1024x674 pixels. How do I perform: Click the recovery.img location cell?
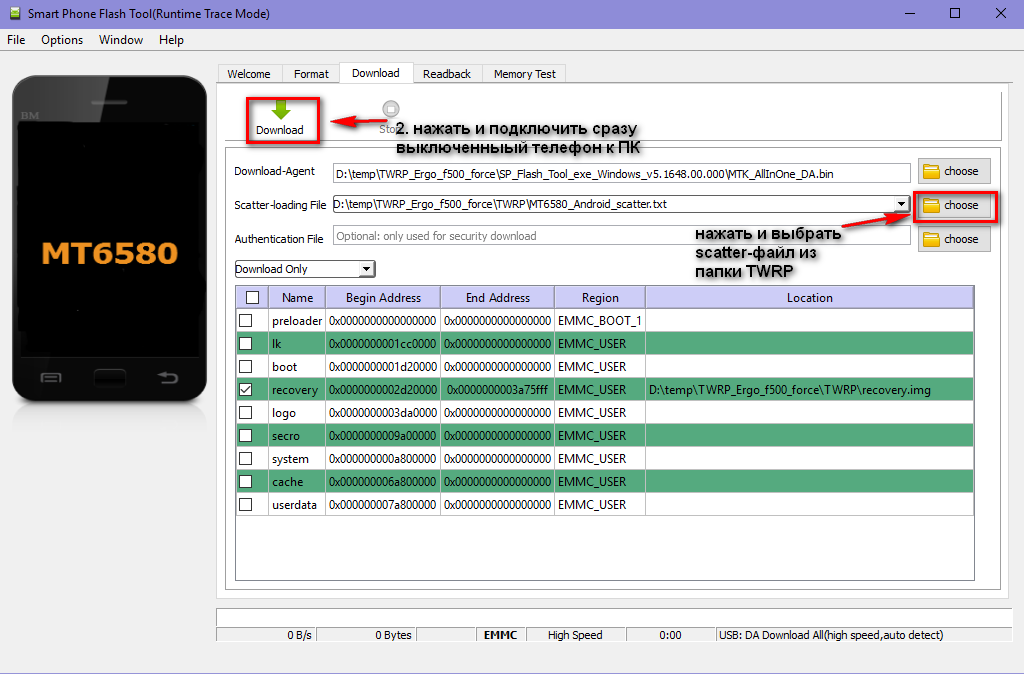tap(808, 390)
